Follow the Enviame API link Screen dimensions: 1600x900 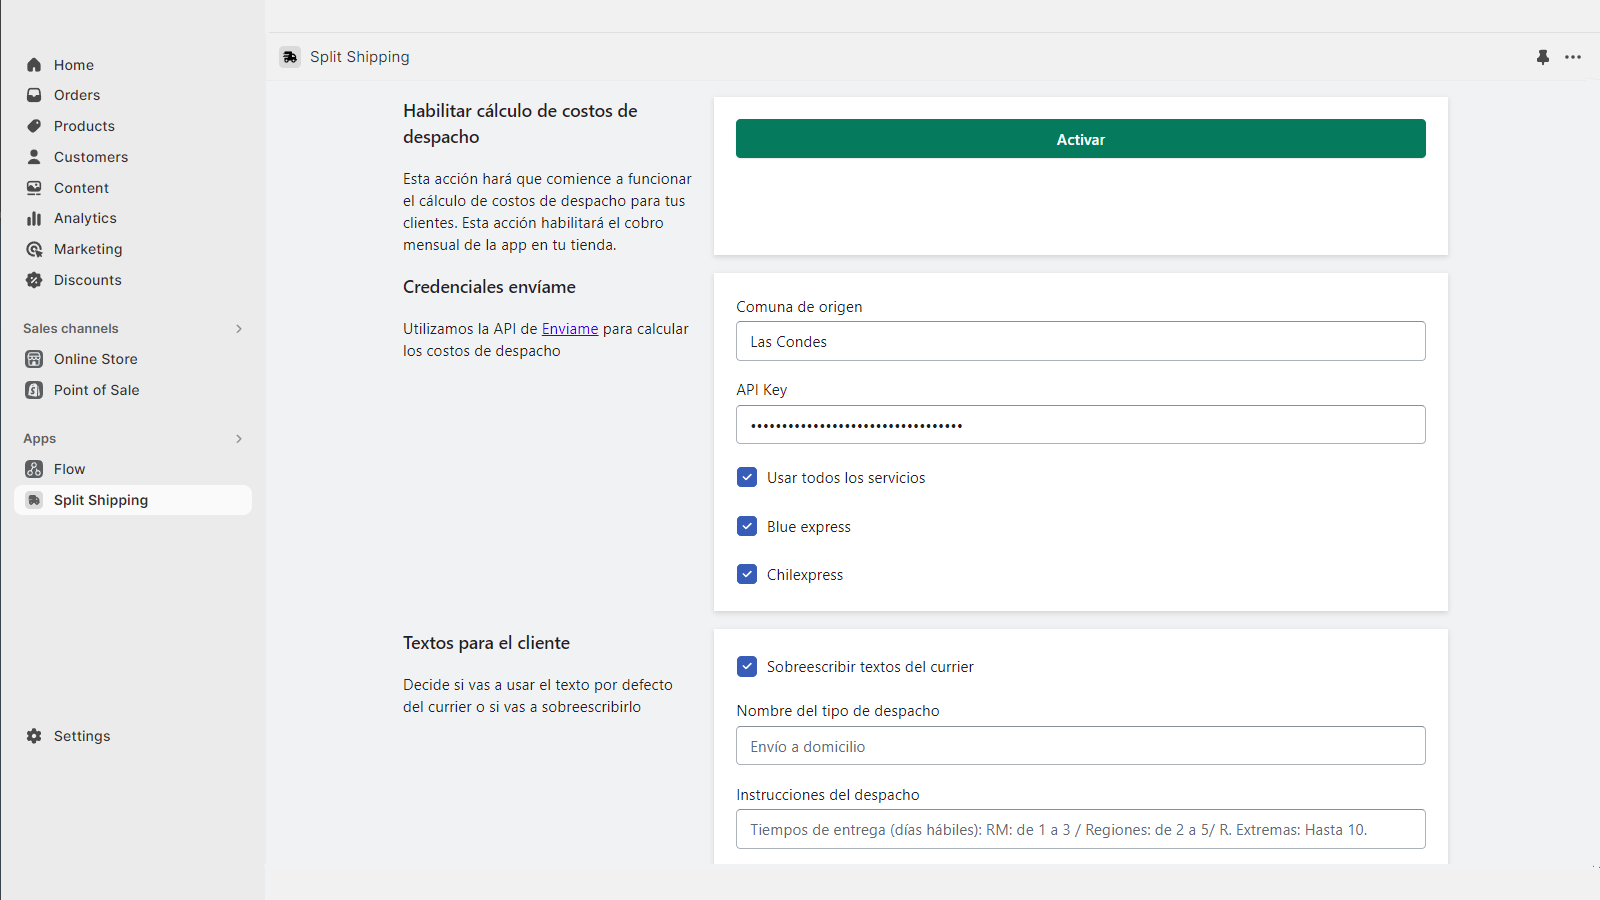point(570,329)
